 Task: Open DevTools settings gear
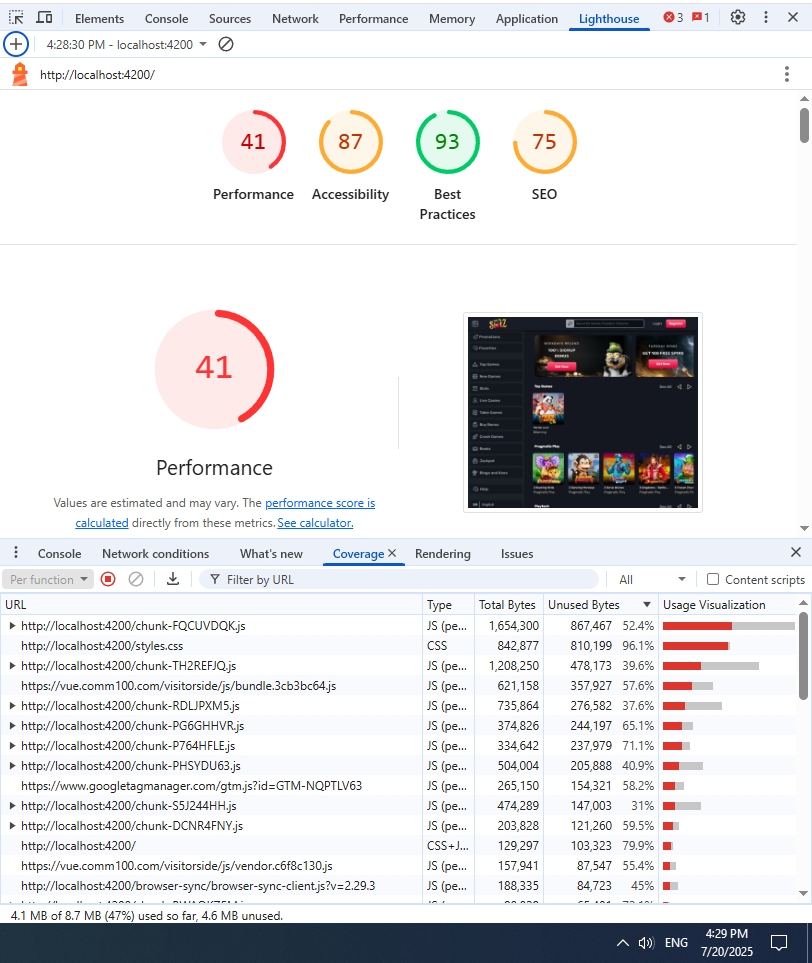[x=738, y=17]
